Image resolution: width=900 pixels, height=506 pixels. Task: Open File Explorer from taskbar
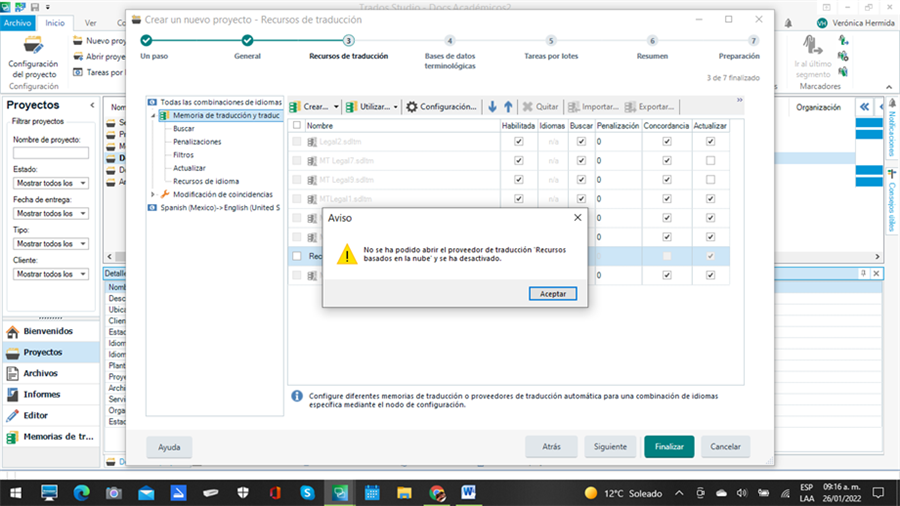click(404, 493)
